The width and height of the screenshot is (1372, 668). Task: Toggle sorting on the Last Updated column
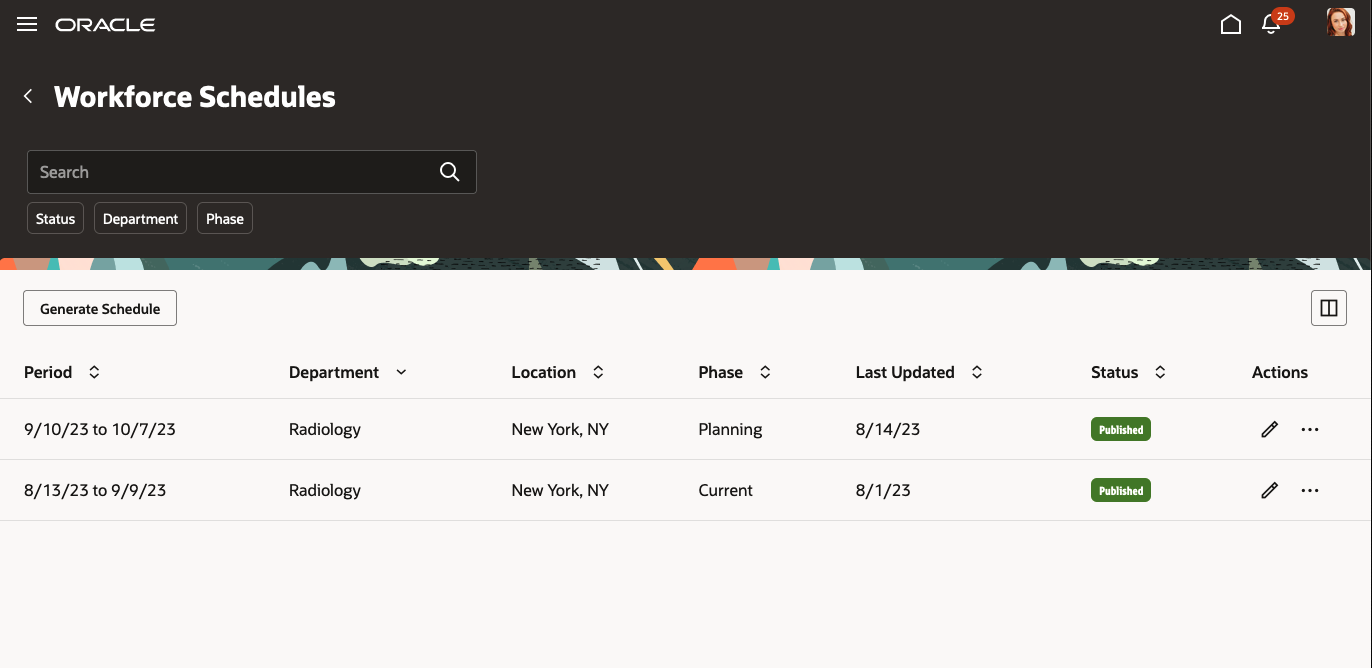(975, 371)
